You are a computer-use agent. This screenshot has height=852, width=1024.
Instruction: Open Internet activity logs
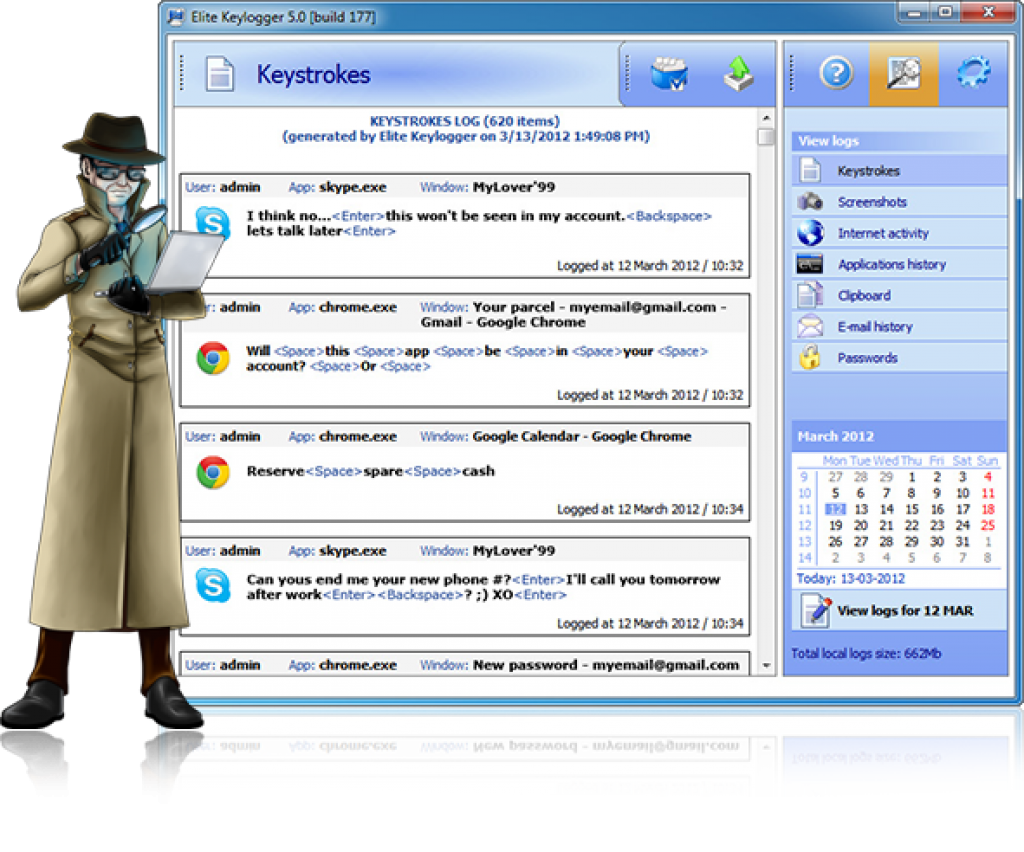899,233
